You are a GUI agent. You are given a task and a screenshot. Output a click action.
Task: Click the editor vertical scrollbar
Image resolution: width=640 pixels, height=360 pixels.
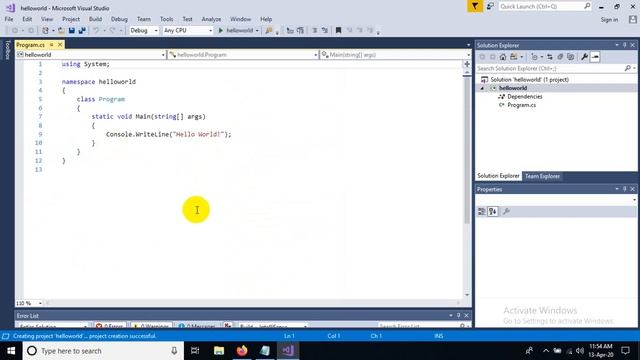[467, 149]
